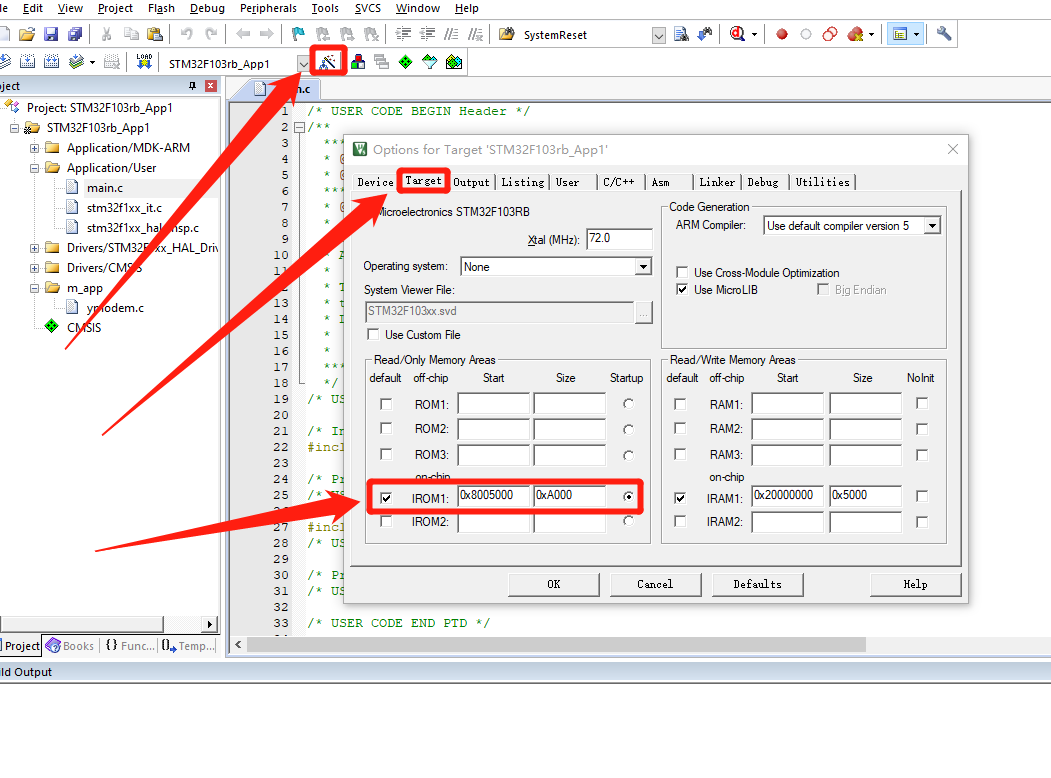
Task: Save current file with floppy icon
Action: coord(51,34)
